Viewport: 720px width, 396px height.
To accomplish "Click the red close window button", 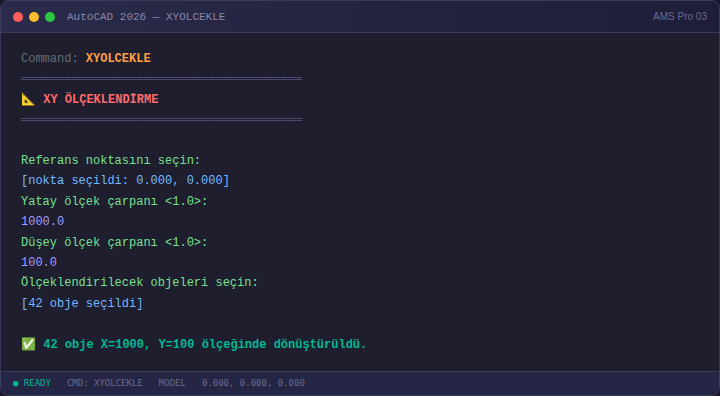I will pos(18,17).
